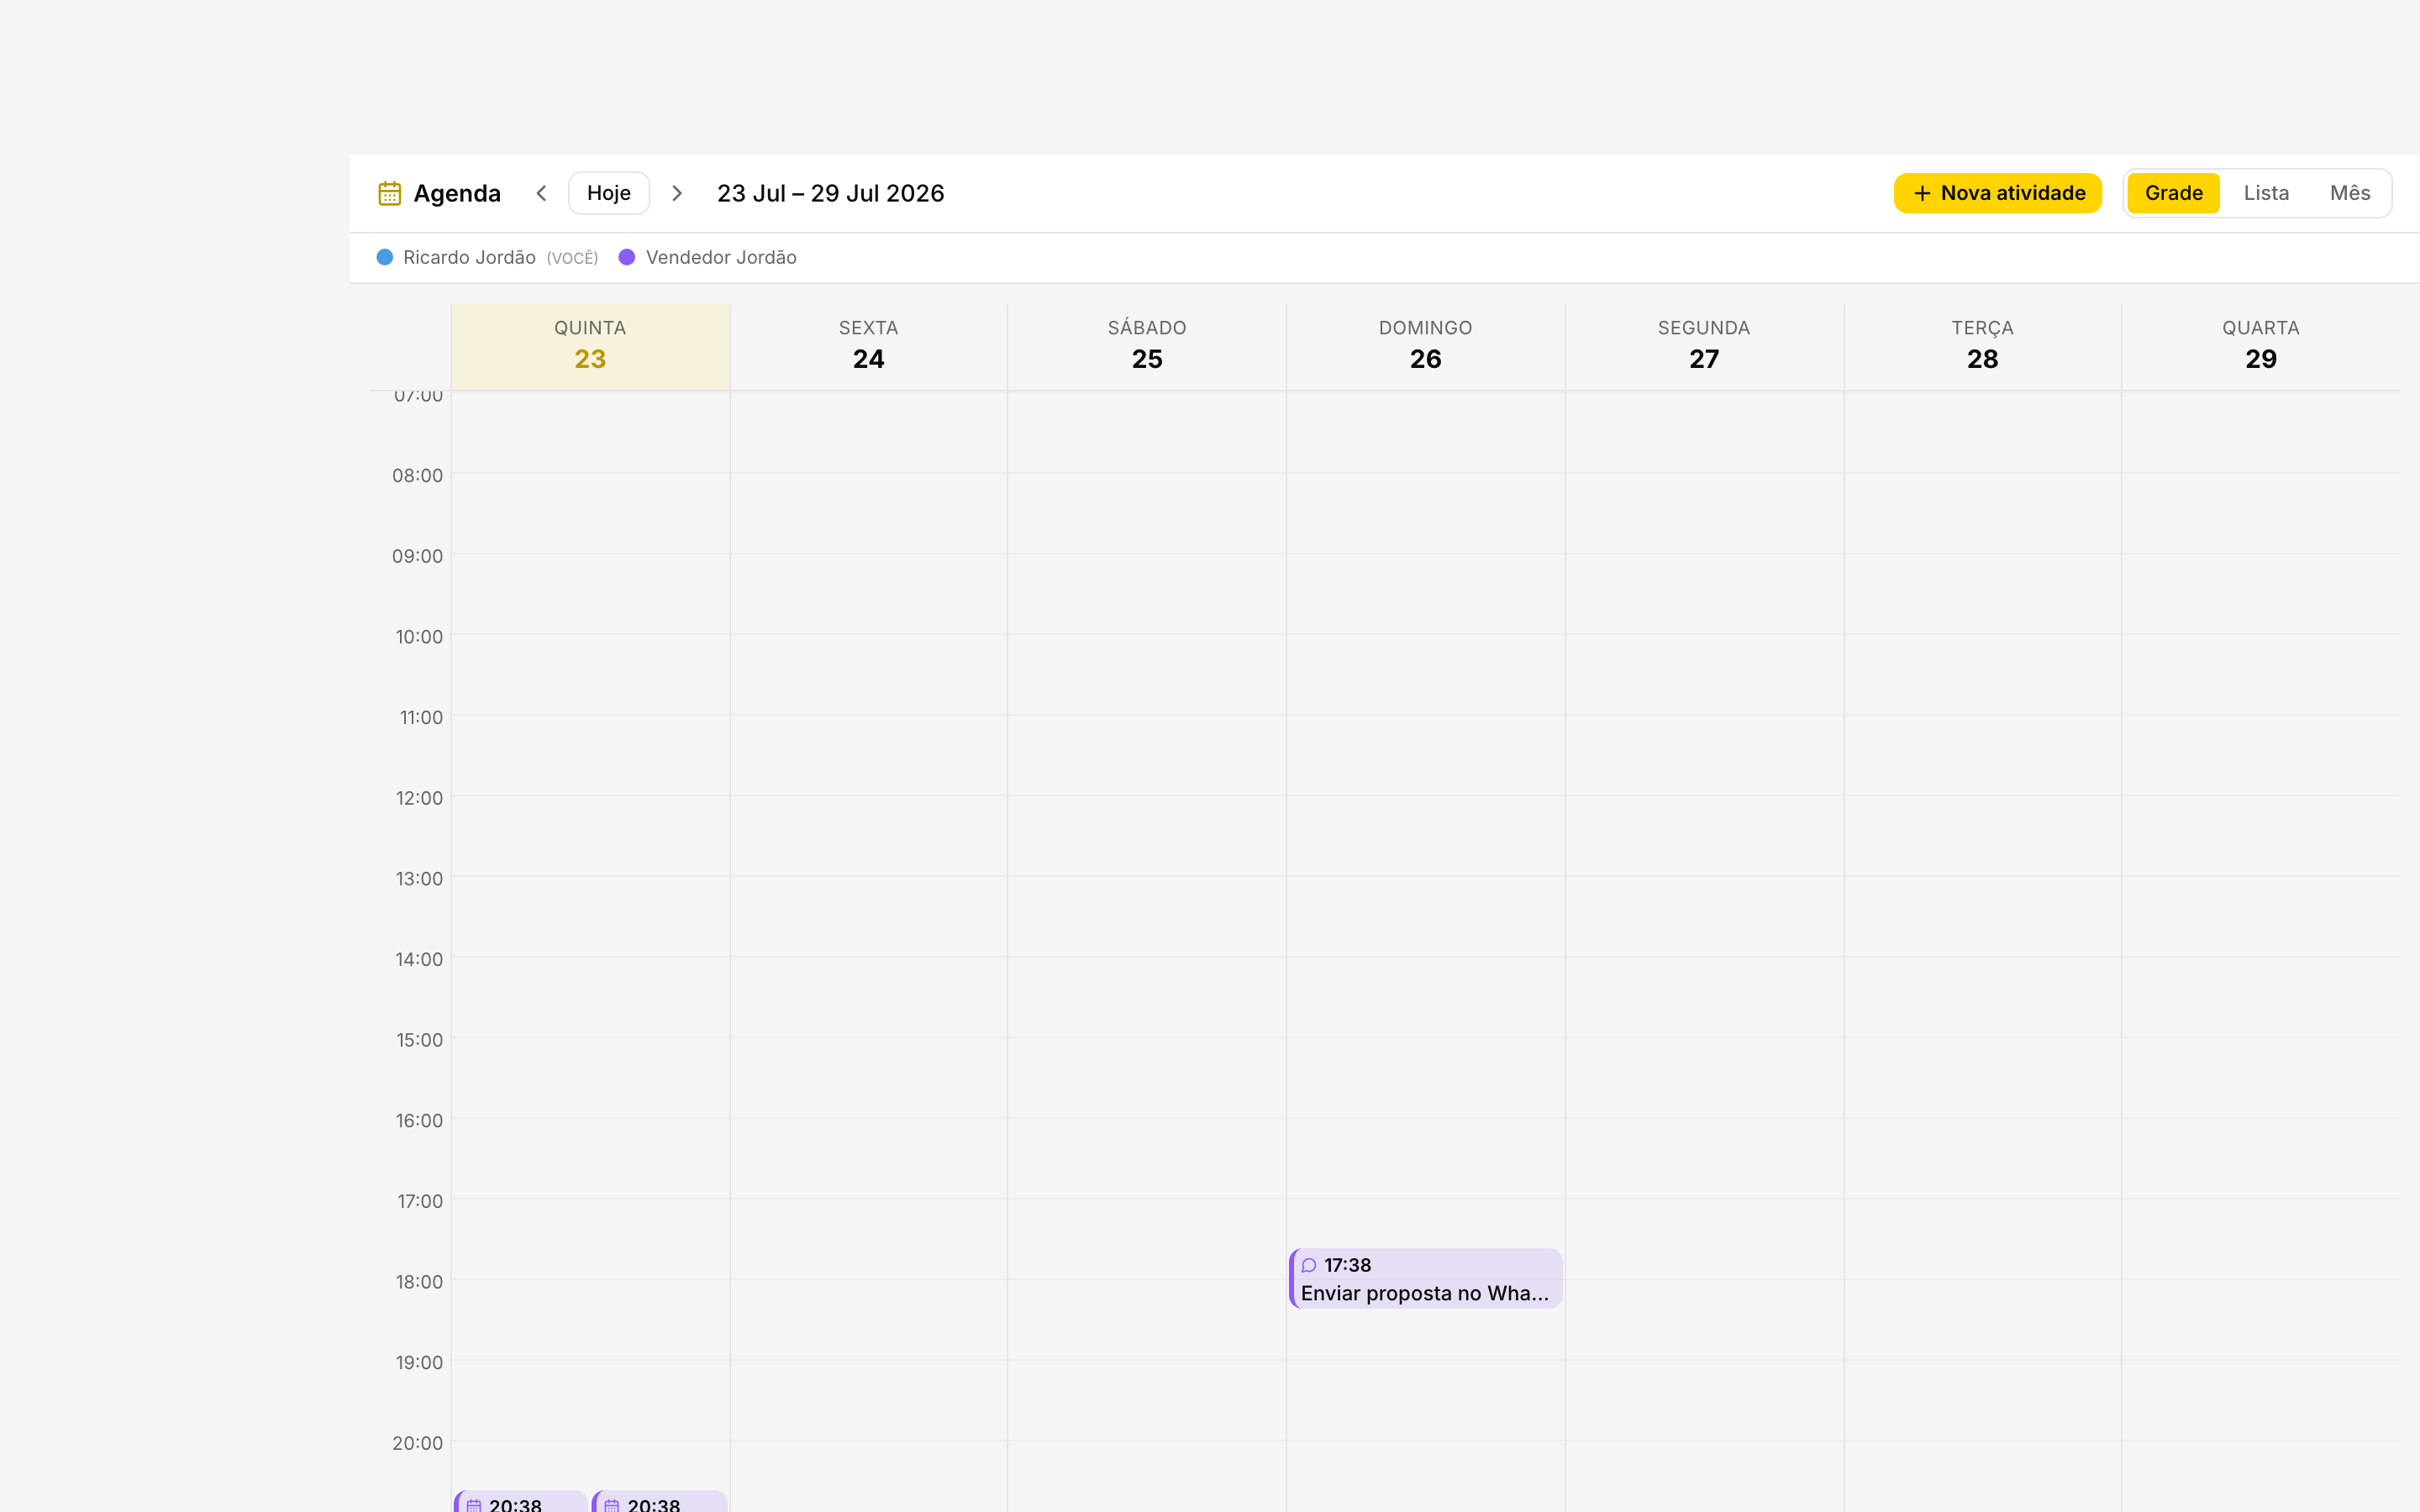Click the Agenda calendar icon
Screen dimensions: 2420x1512
389,193
